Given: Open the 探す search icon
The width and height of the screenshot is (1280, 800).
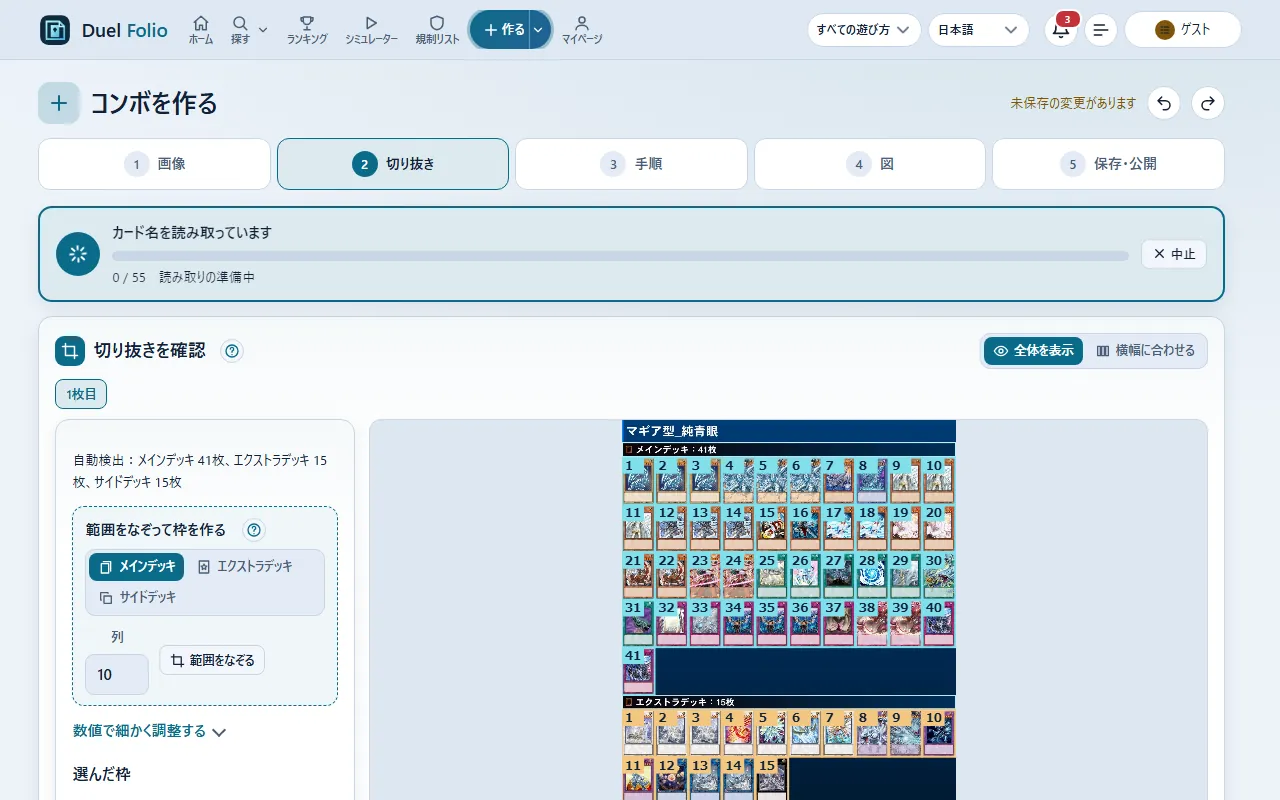Looking at the screenshot, I should point(240,23).
